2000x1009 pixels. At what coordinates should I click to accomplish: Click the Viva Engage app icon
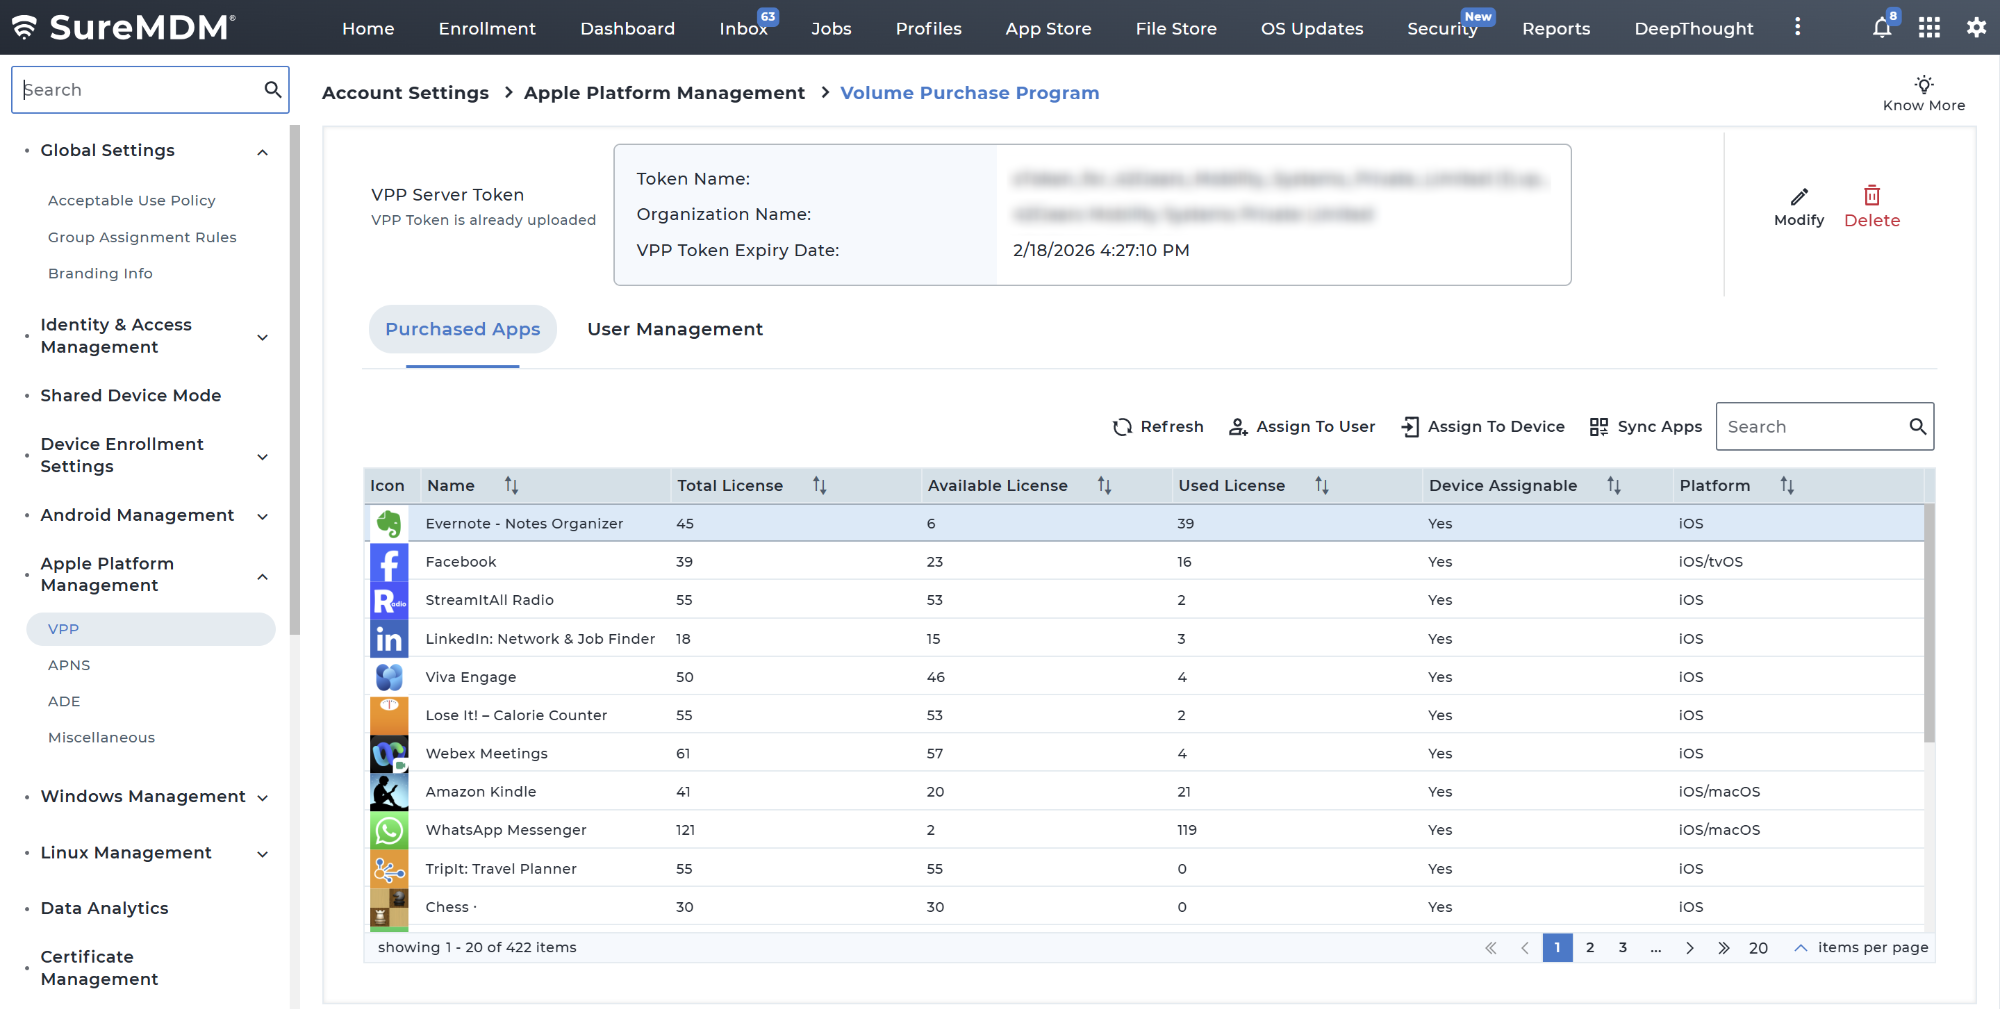pyautogui.click(x=389, y=677)
